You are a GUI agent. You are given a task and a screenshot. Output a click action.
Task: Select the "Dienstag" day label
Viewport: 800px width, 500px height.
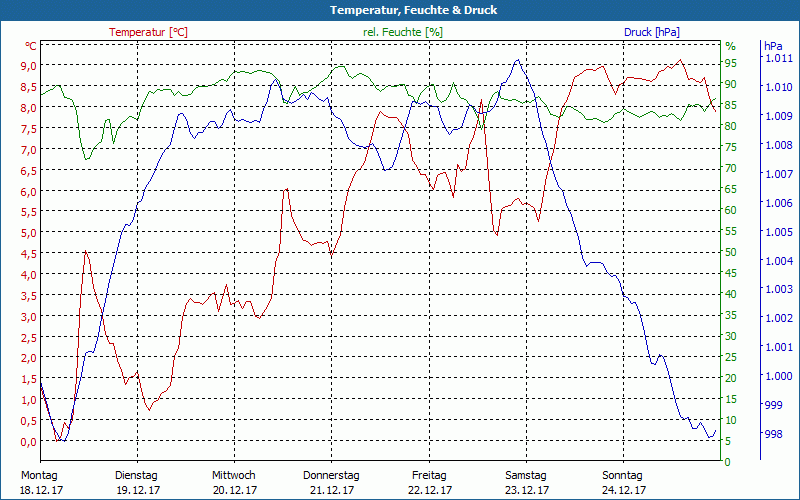click(x=136, y=476)
